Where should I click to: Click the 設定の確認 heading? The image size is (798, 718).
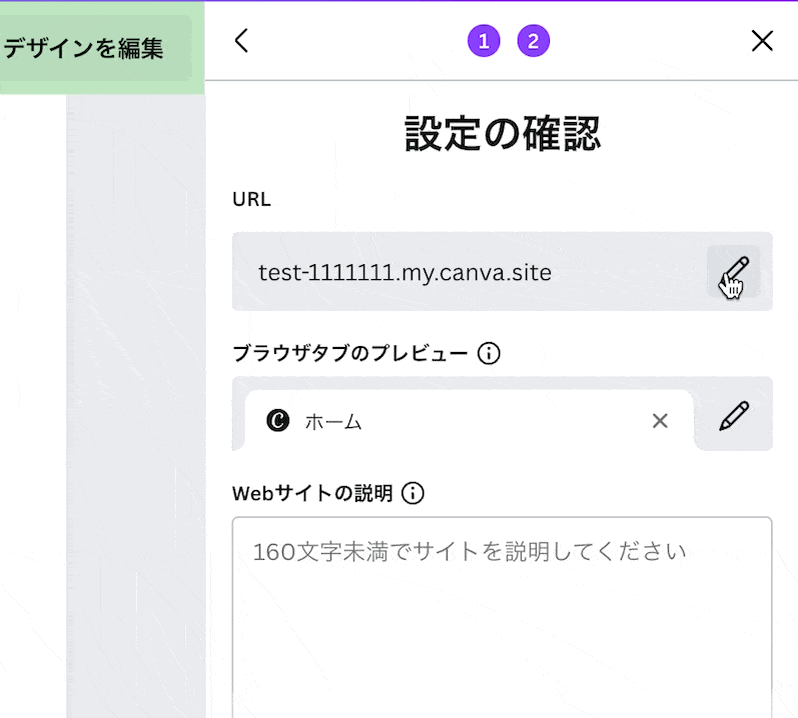click(502, 133)
